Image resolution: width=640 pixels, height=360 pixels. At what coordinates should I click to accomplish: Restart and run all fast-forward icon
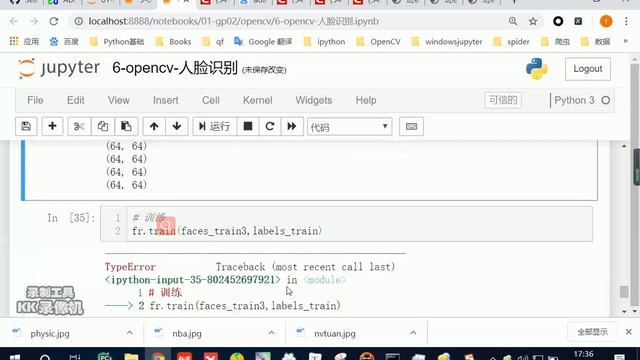click(291, 126)
